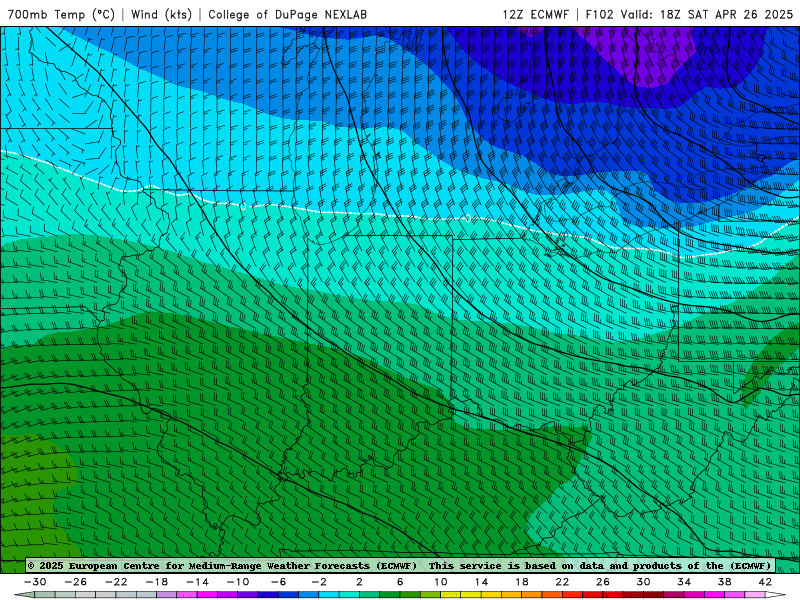Click the 22 legend value
Viewport: 800px width, 600px height.
tap(562, 582)
